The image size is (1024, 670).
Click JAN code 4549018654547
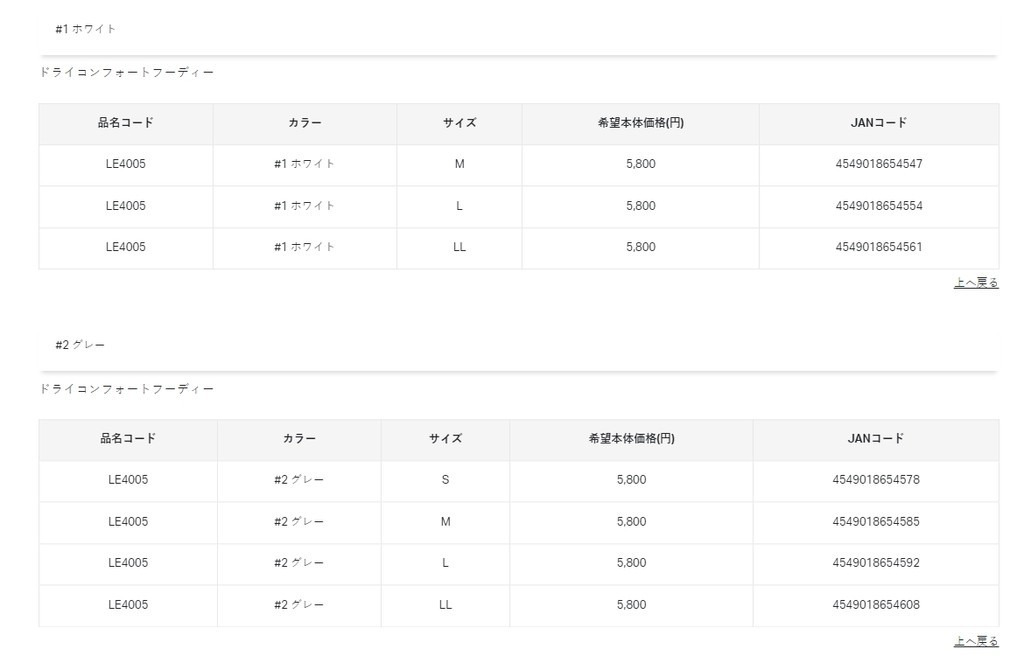point(878,164)
